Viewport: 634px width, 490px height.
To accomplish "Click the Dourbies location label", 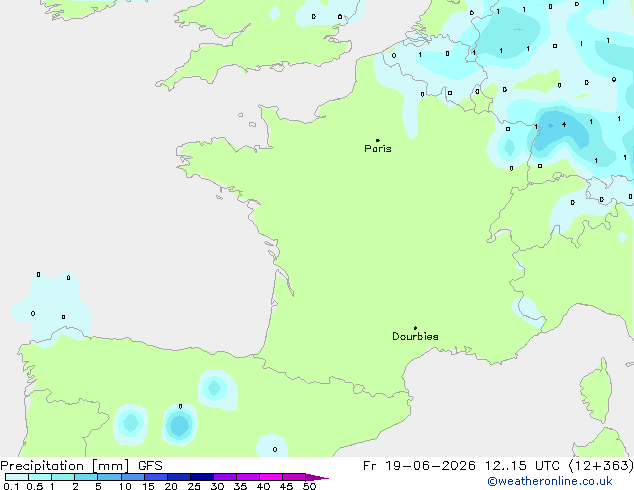I will pyautogui.click(x=415, y=336).
